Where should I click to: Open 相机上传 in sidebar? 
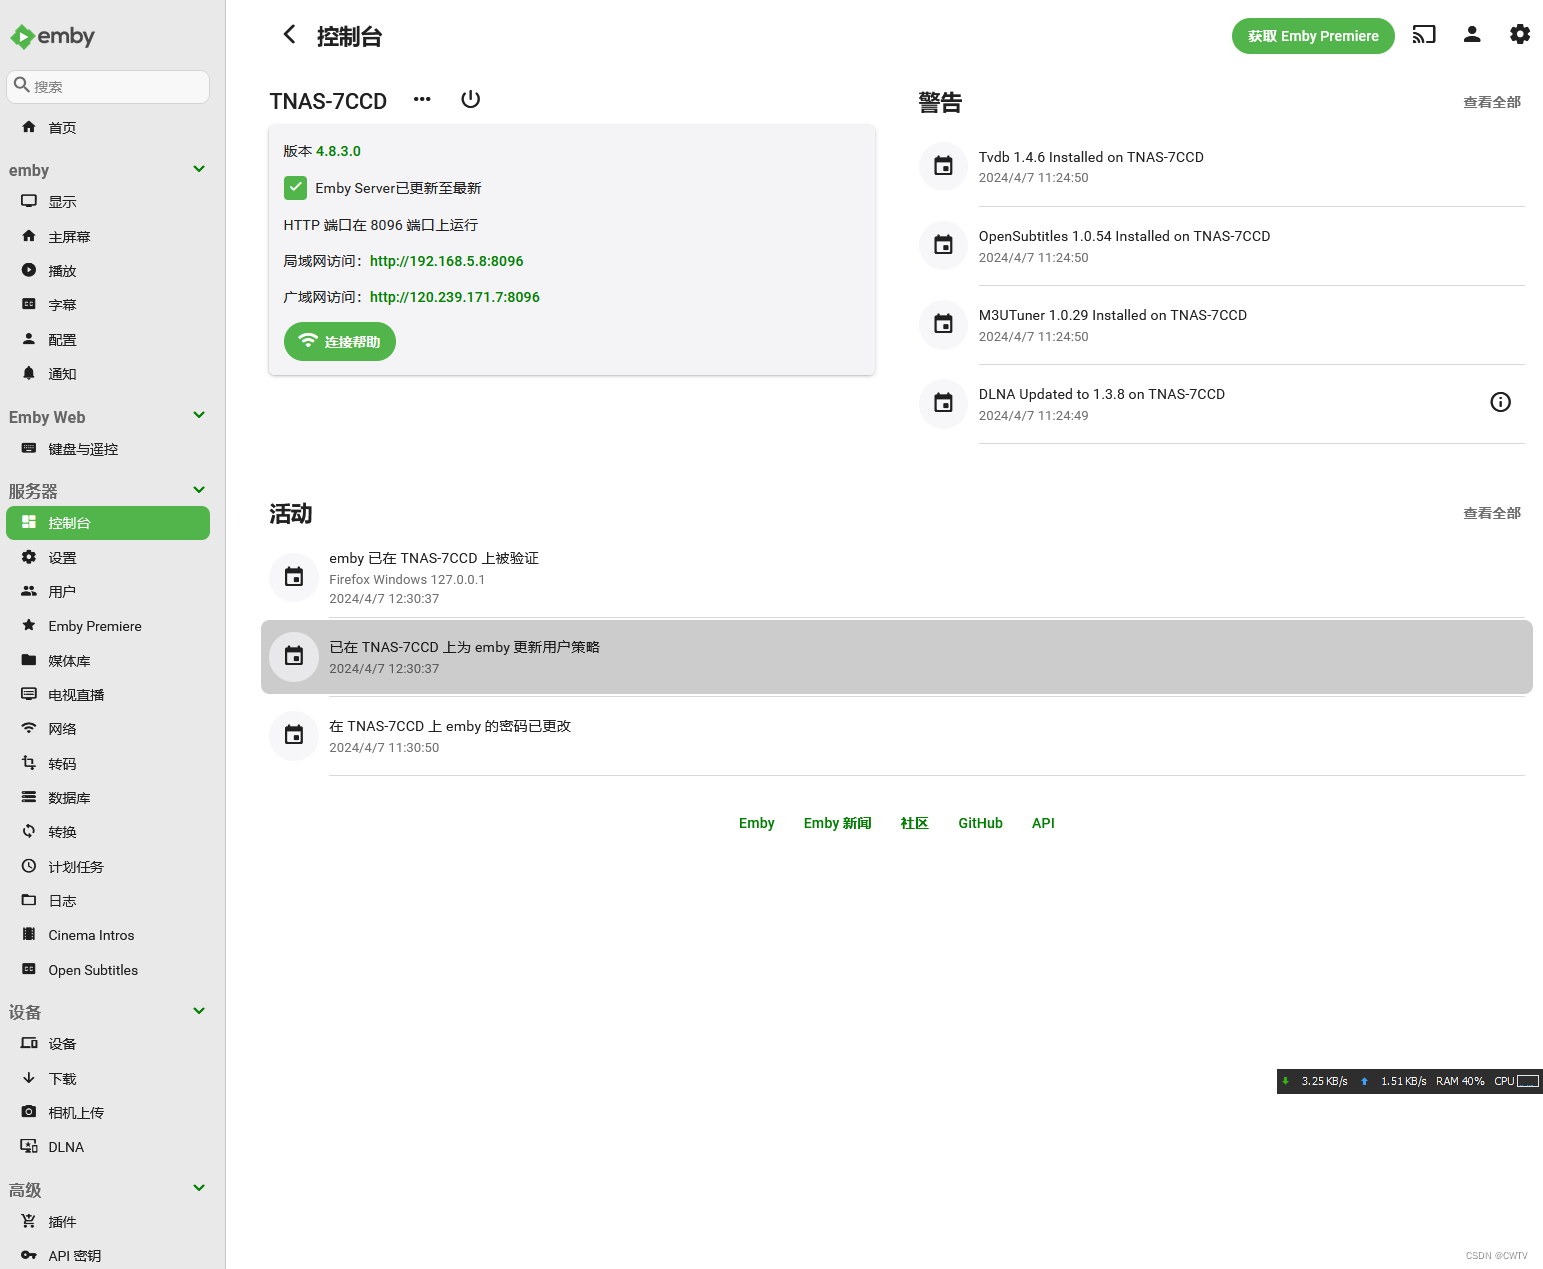tap(108, 1113)
